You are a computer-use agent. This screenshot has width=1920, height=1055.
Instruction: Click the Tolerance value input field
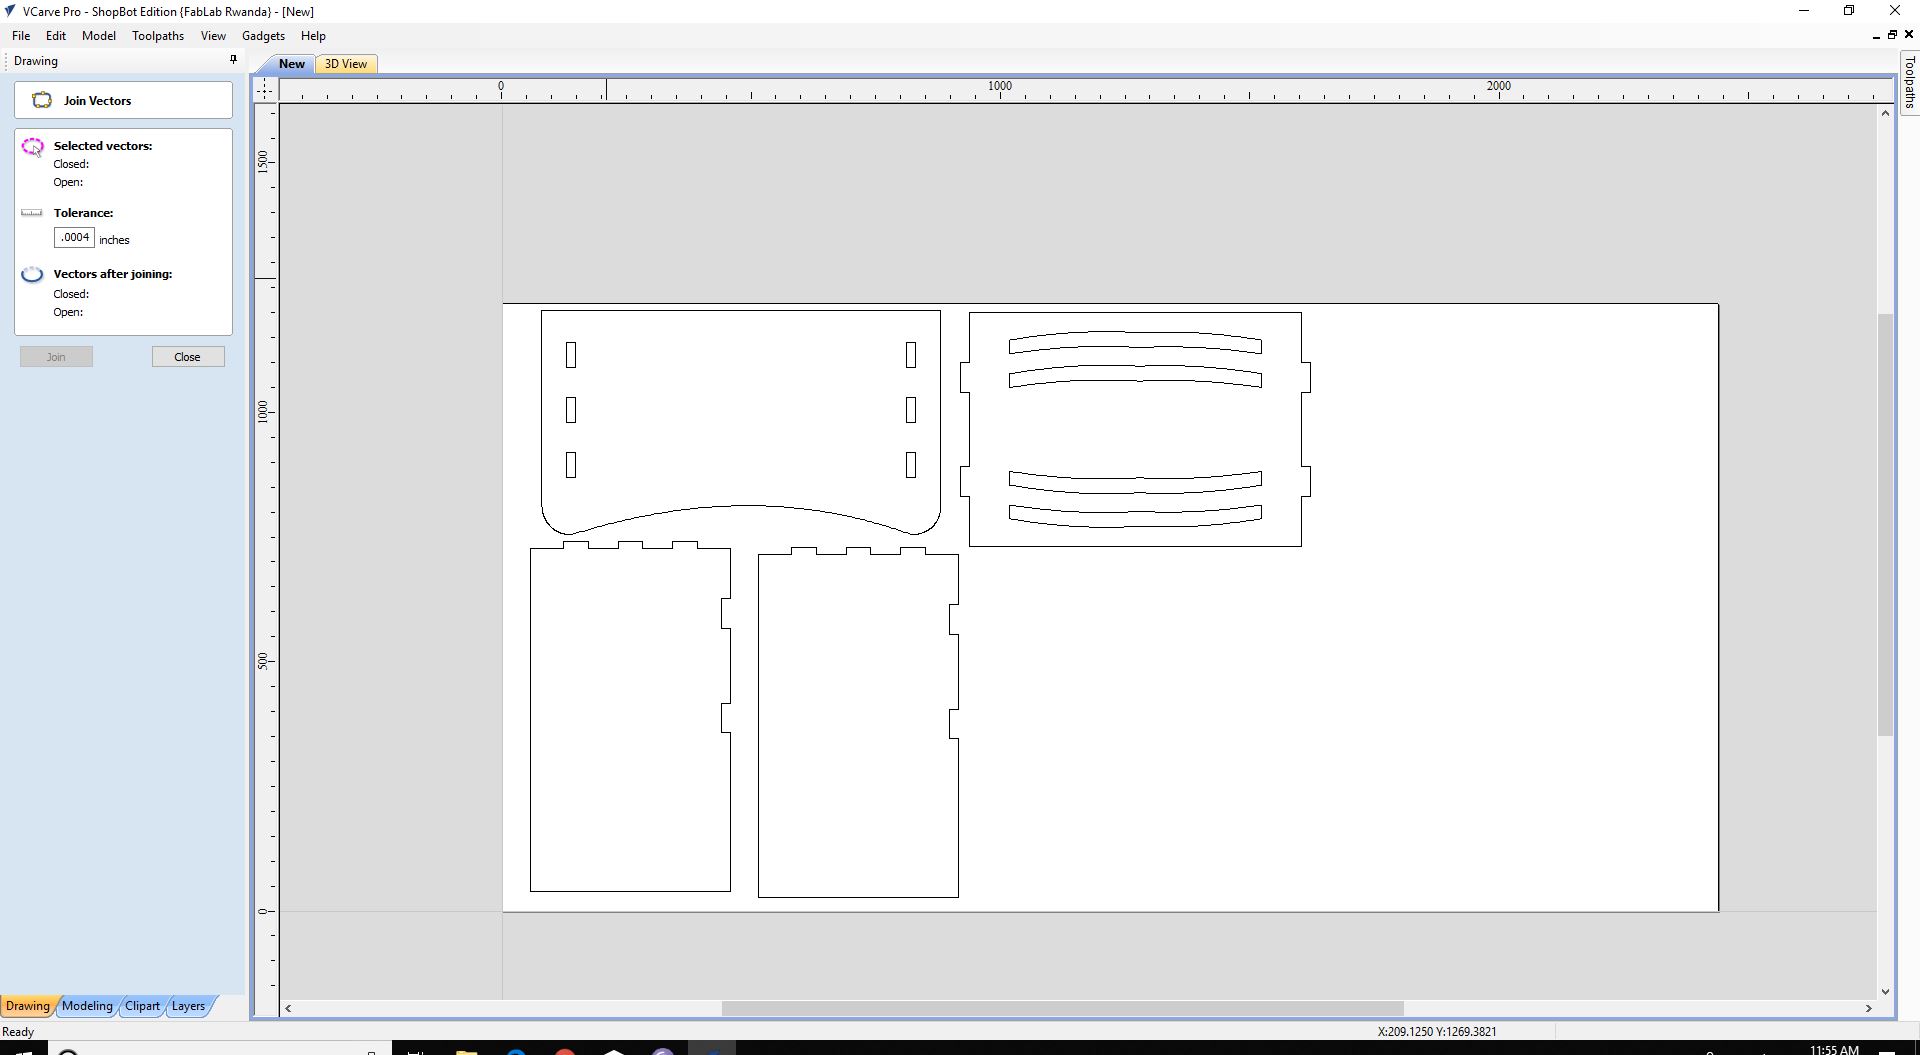click(74, 238)
